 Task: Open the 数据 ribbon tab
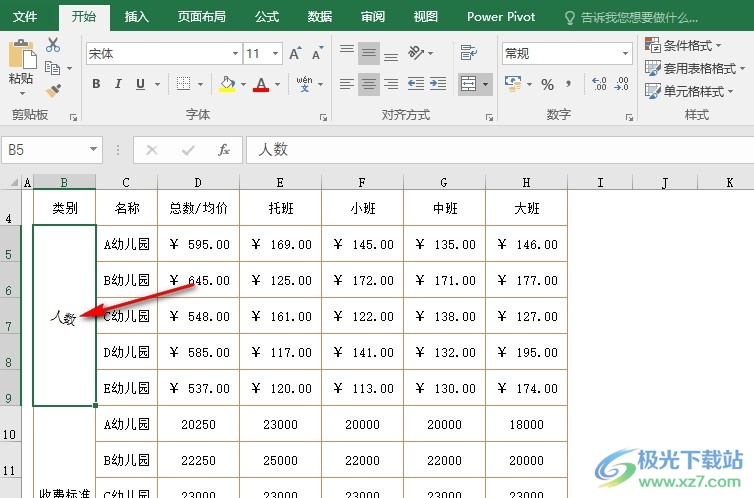(x=320, y=17)
